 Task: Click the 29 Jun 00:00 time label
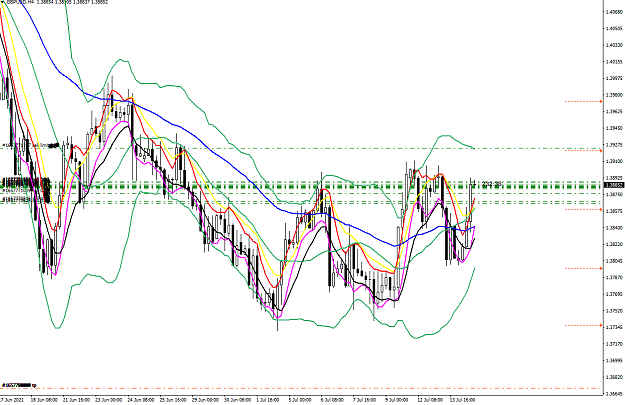pyautogui.click(x=205, y=400)
